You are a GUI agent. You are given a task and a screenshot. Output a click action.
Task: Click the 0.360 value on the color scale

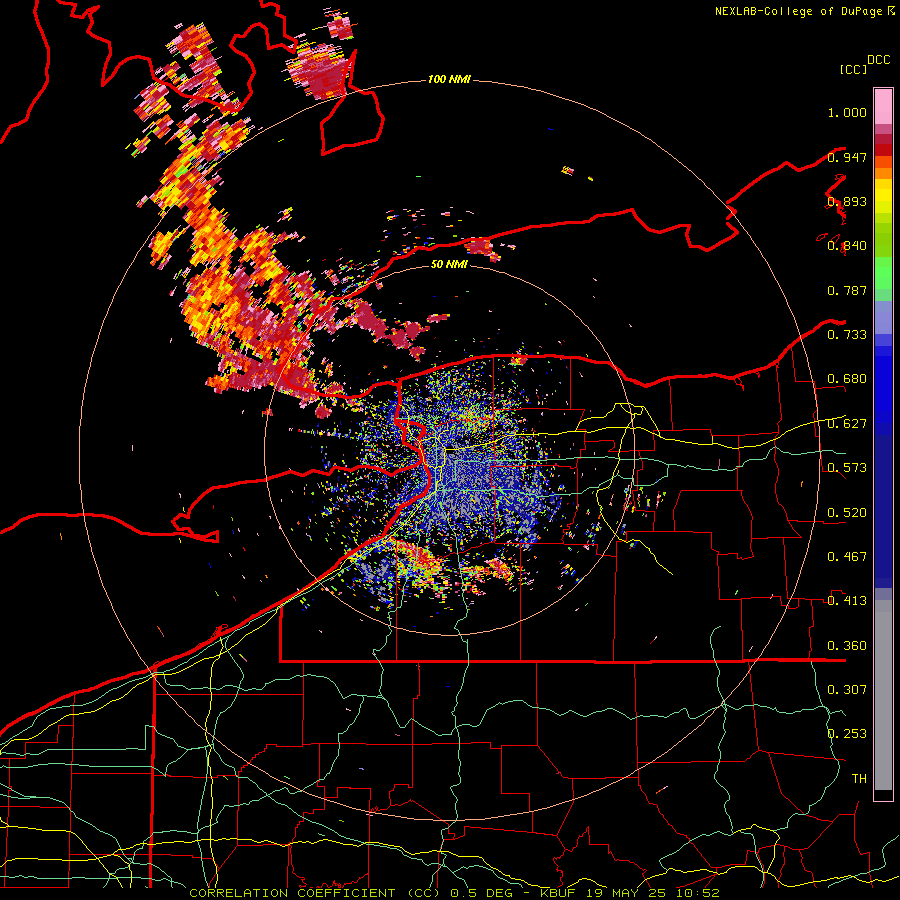[x=847, y=646]
